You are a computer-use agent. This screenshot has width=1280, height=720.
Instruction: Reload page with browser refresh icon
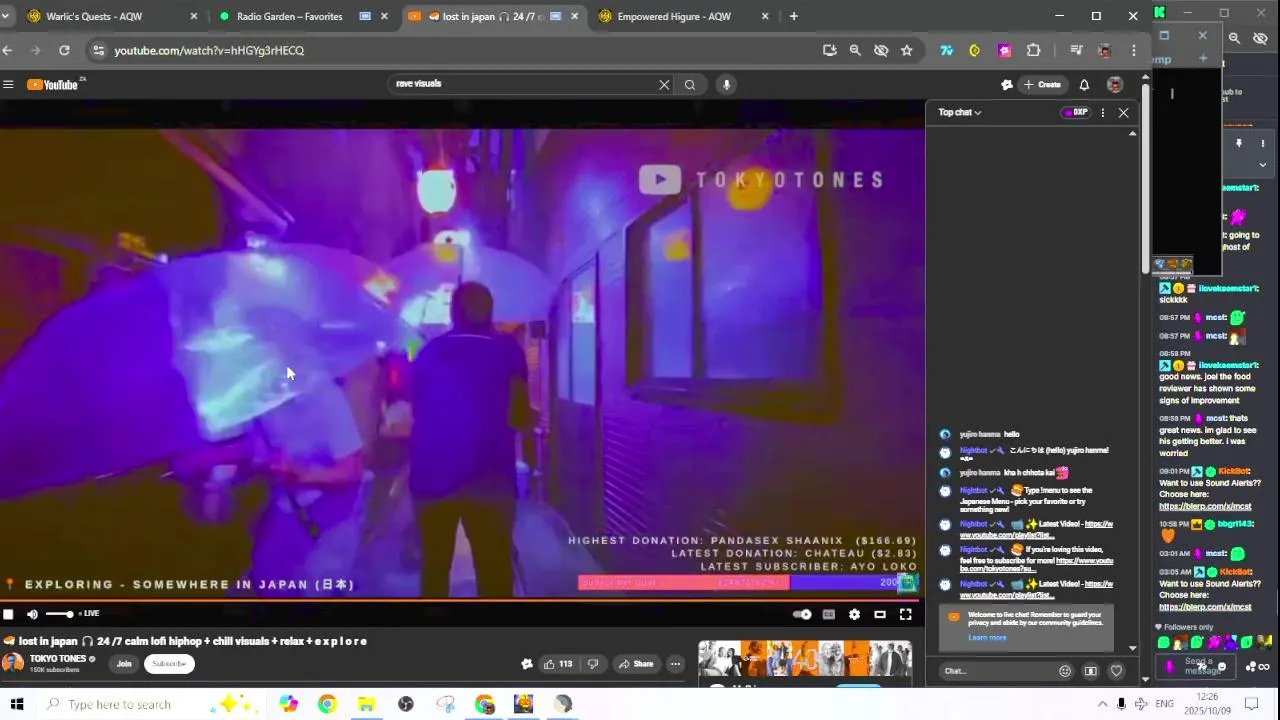pos(64,50)
